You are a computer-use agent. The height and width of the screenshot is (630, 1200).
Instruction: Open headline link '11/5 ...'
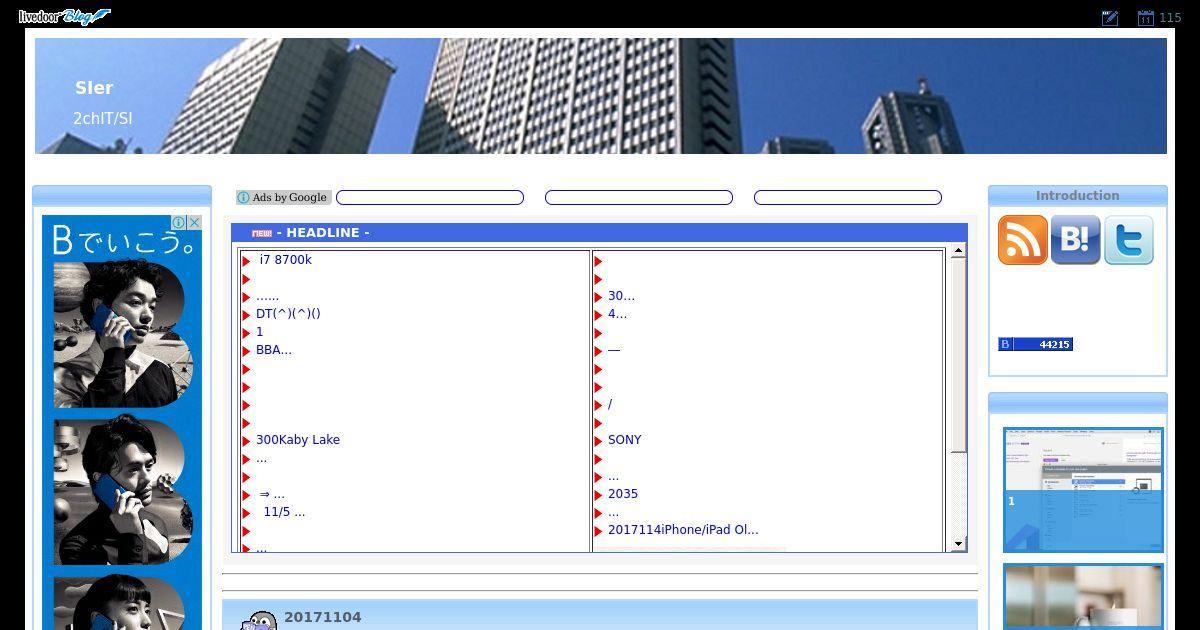[x=284, y=512]
